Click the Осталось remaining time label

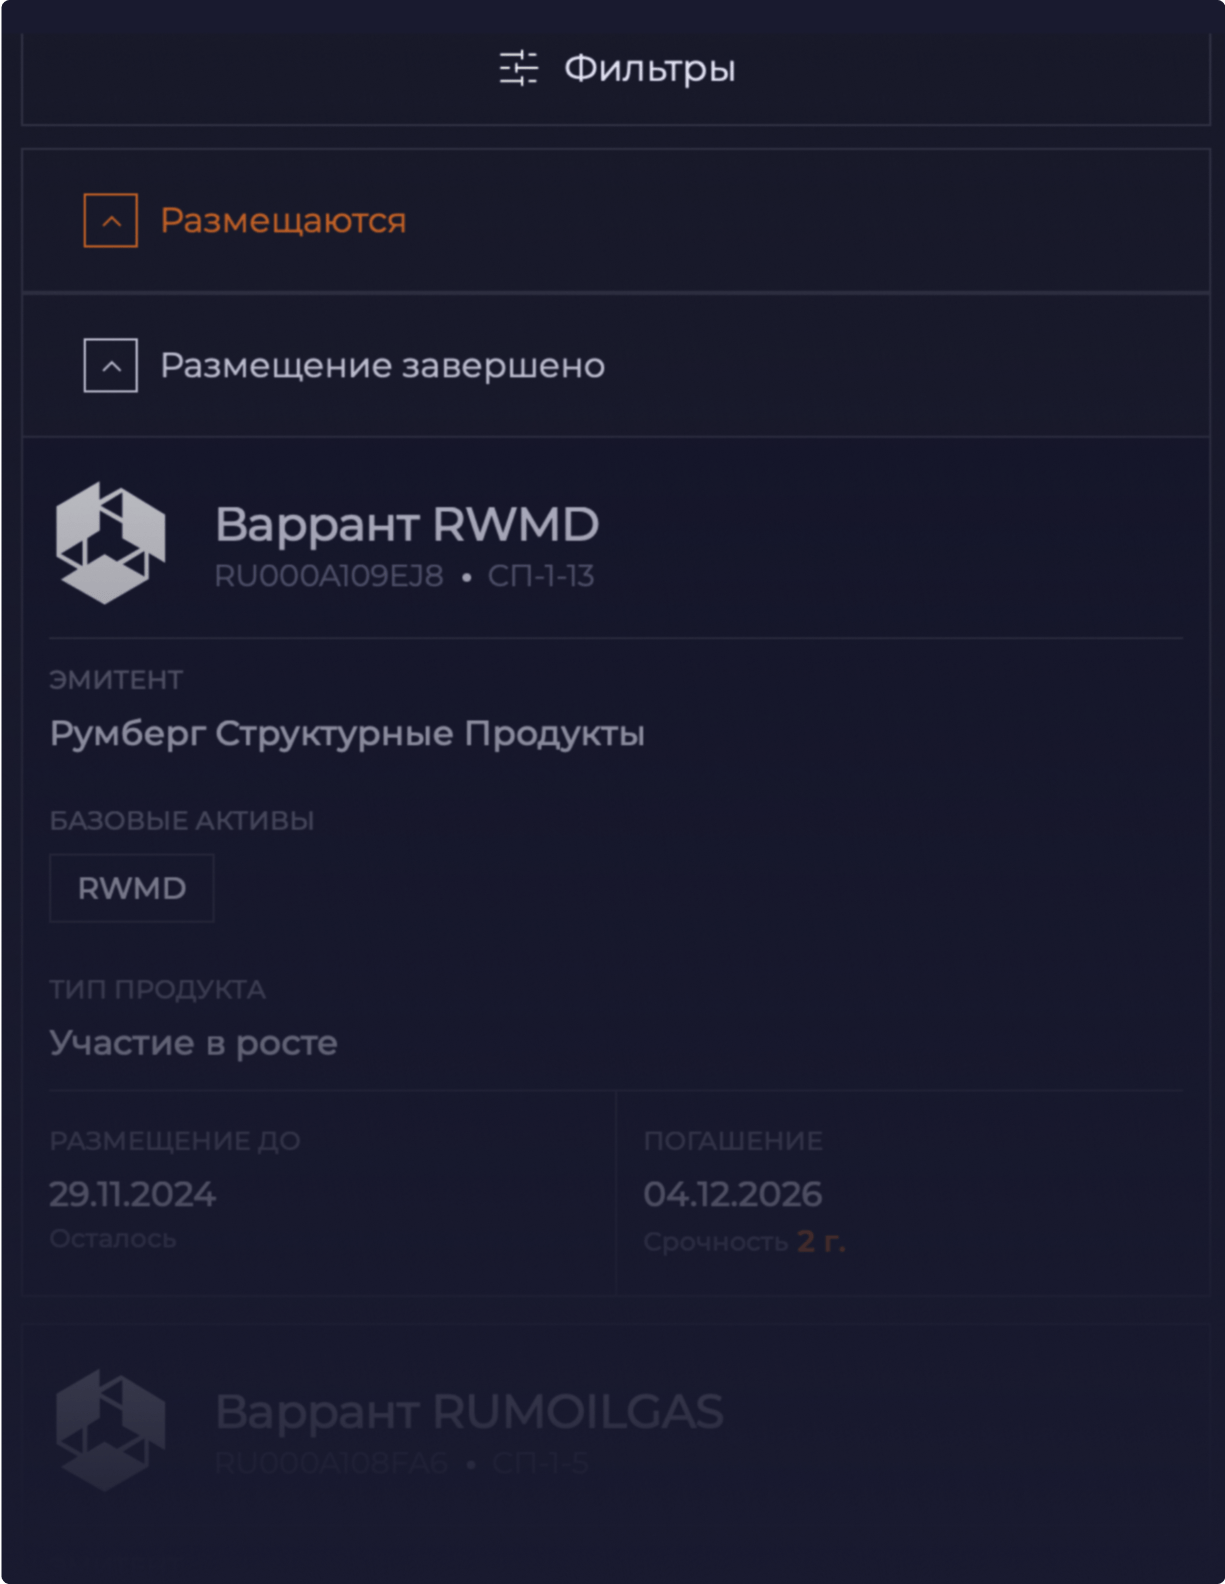click(x=112, y=1239)
